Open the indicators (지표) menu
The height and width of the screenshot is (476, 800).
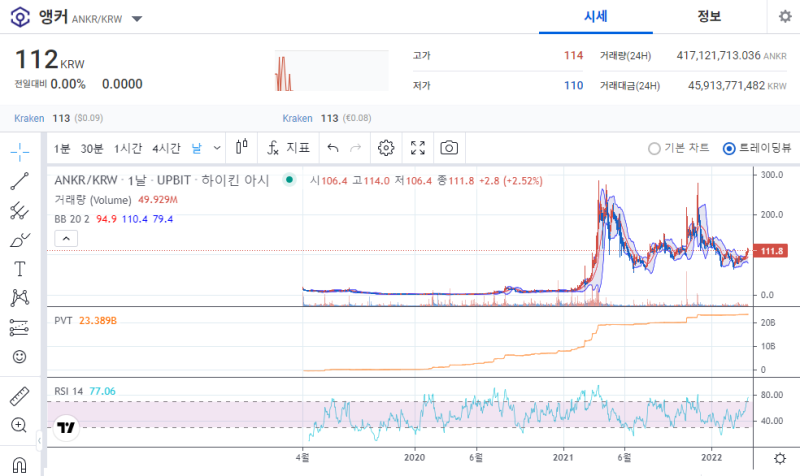[x=288, y=148]
